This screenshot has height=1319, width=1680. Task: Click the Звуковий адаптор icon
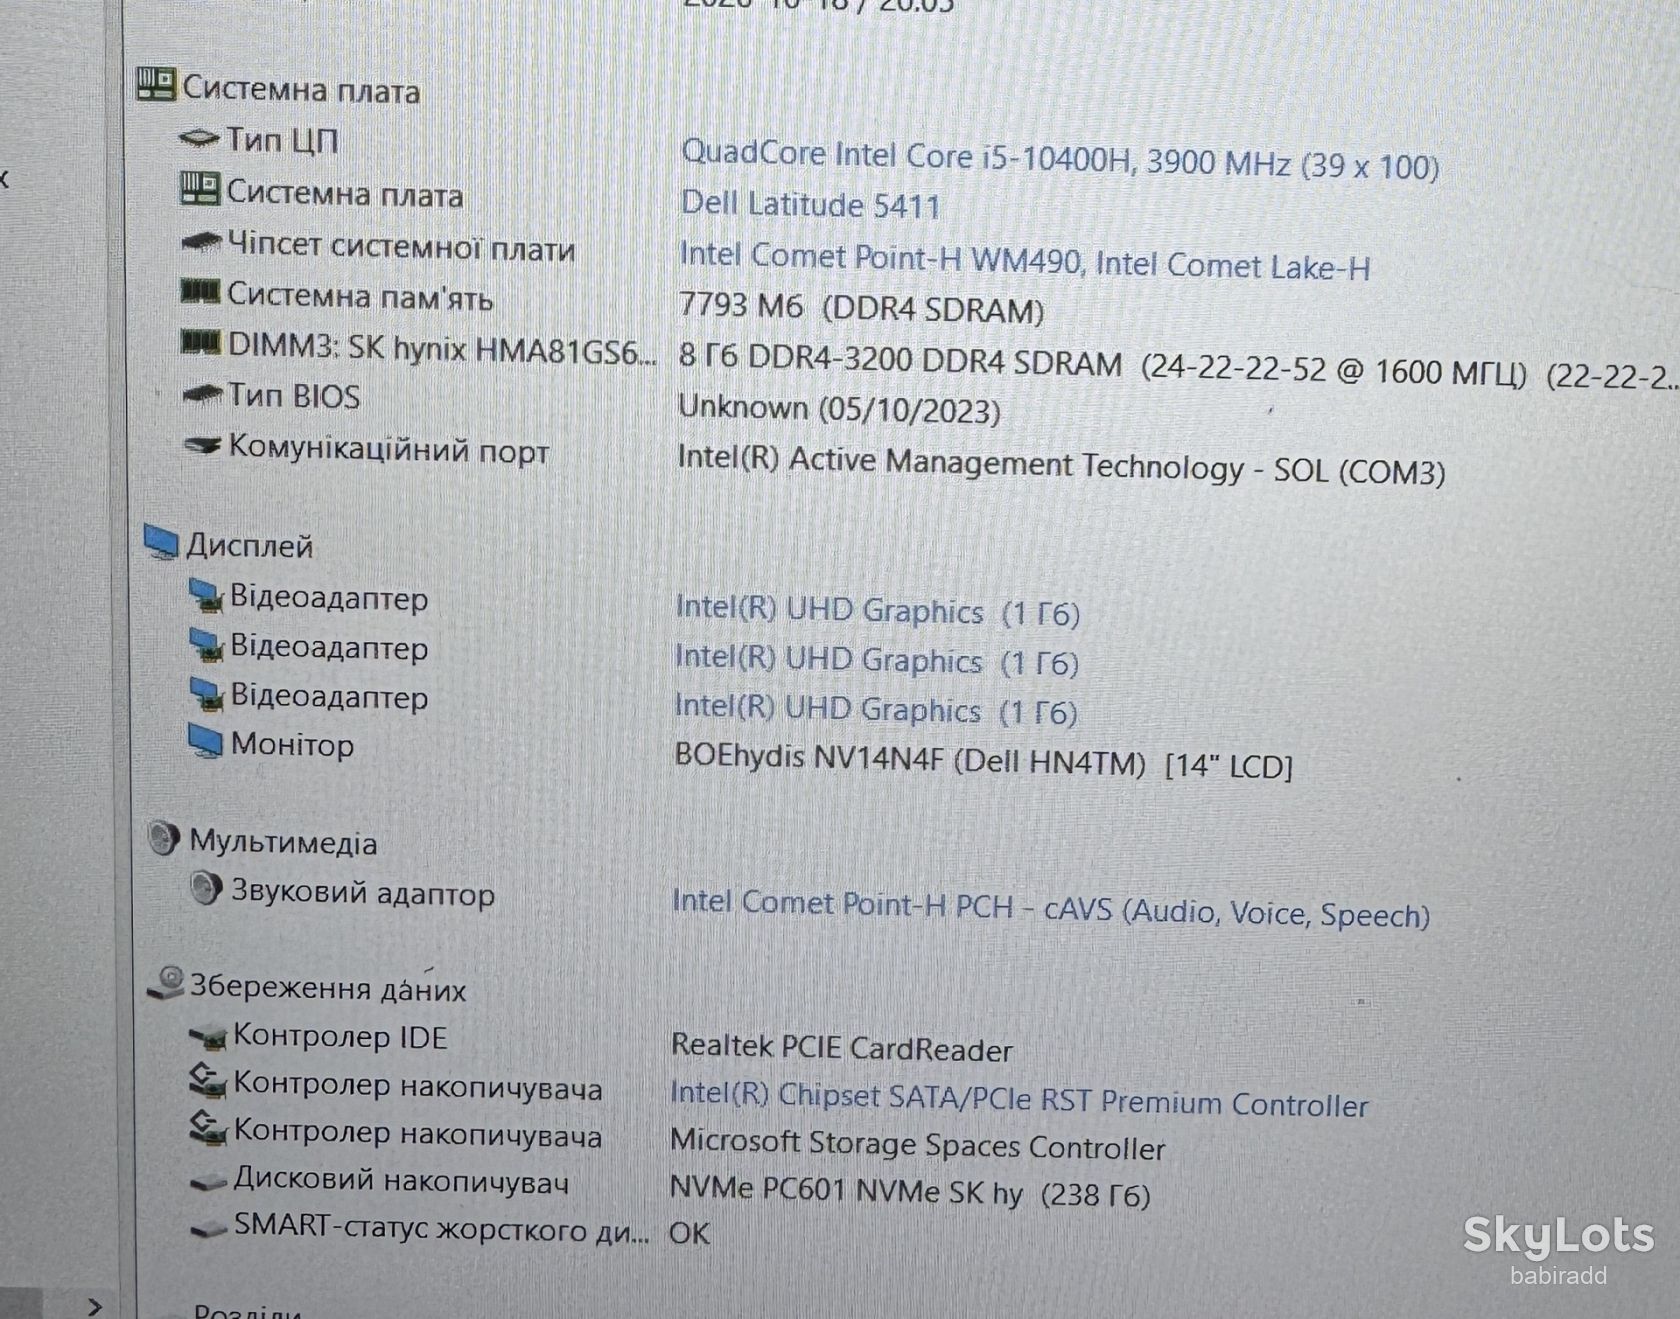click(x=206, y=888)
